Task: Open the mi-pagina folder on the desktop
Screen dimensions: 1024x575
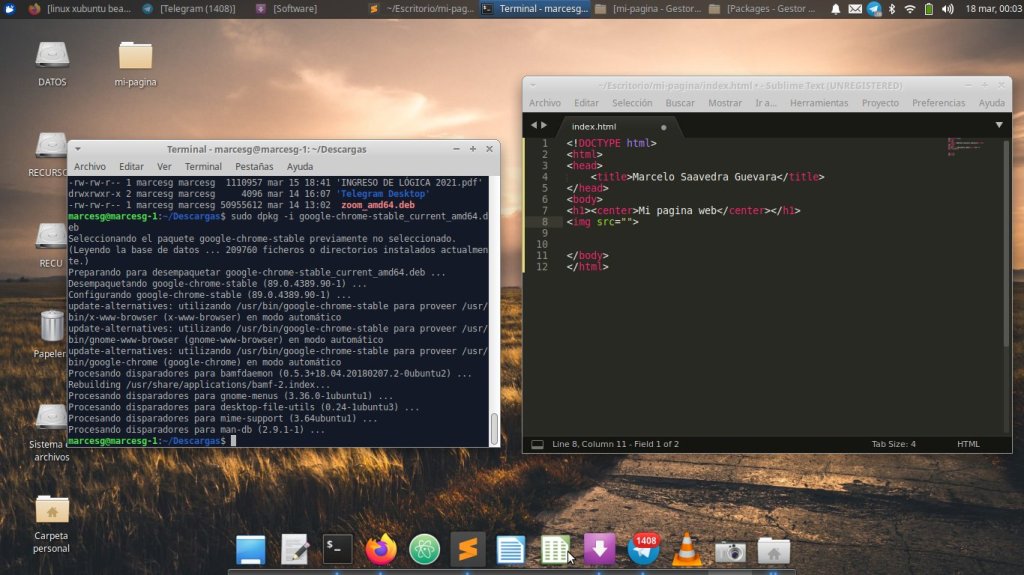Action: tap(135, 56)
